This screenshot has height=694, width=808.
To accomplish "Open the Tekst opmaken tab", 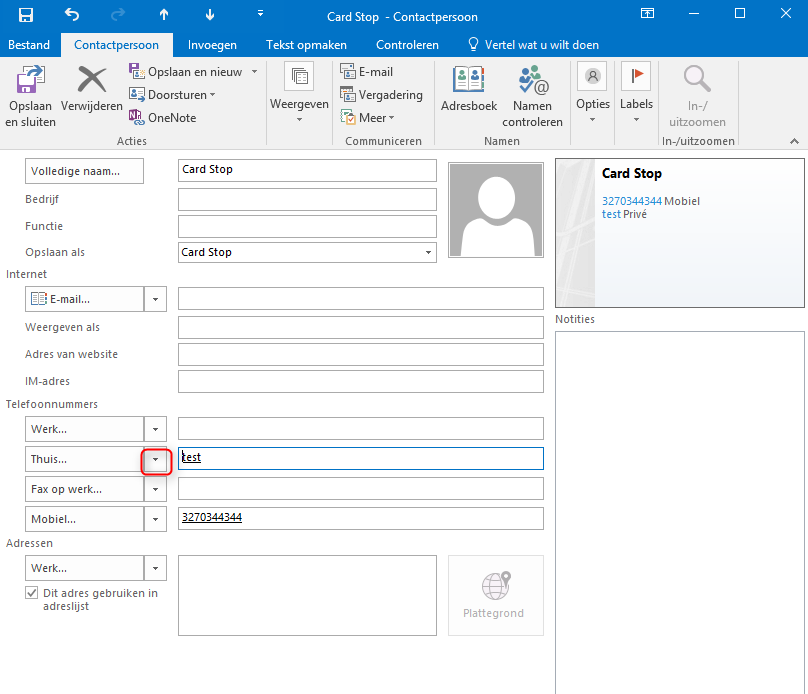I will [x=306, y=45].
